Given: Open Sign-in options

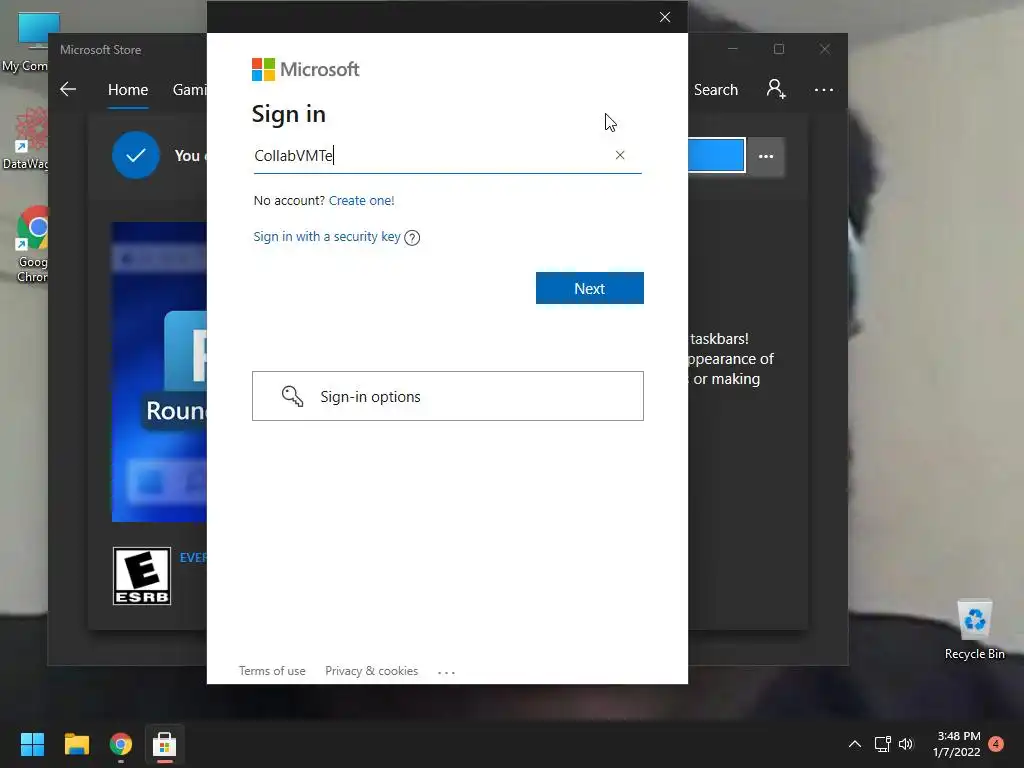Looking at the screenshot, I should point(448,396).
